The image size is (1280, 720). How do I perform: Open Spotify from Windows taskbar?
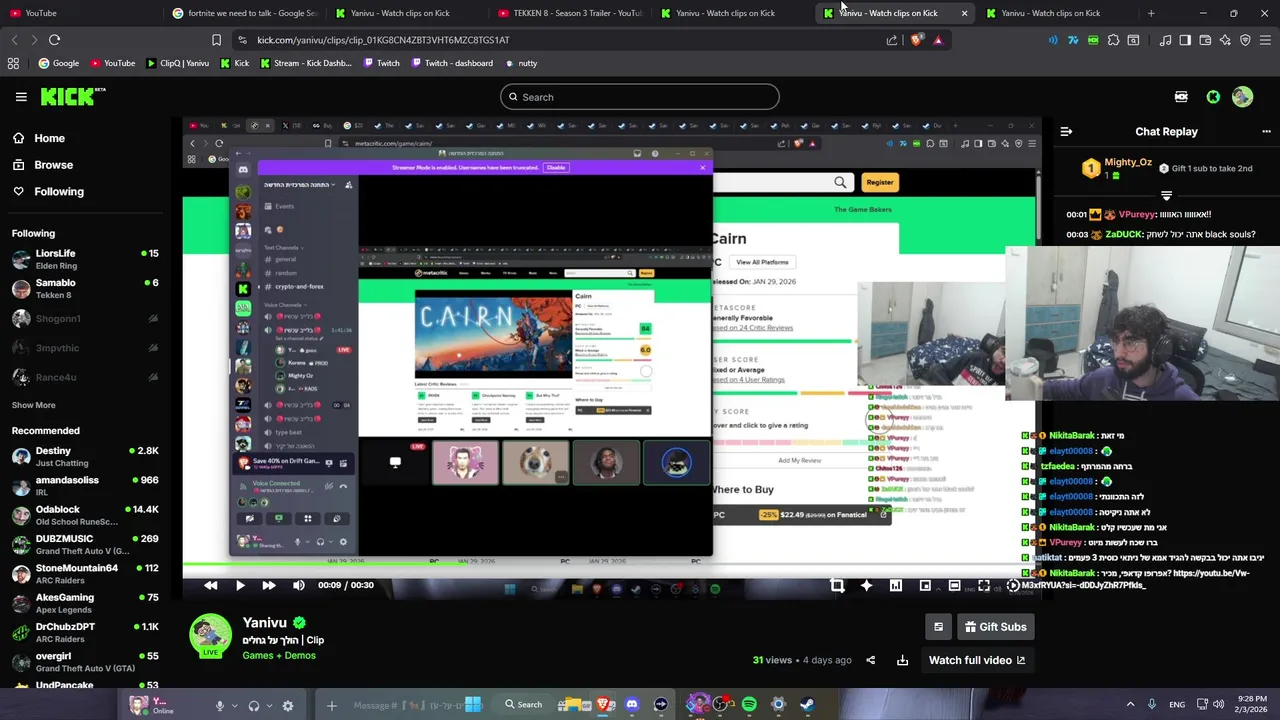point(749,705)
